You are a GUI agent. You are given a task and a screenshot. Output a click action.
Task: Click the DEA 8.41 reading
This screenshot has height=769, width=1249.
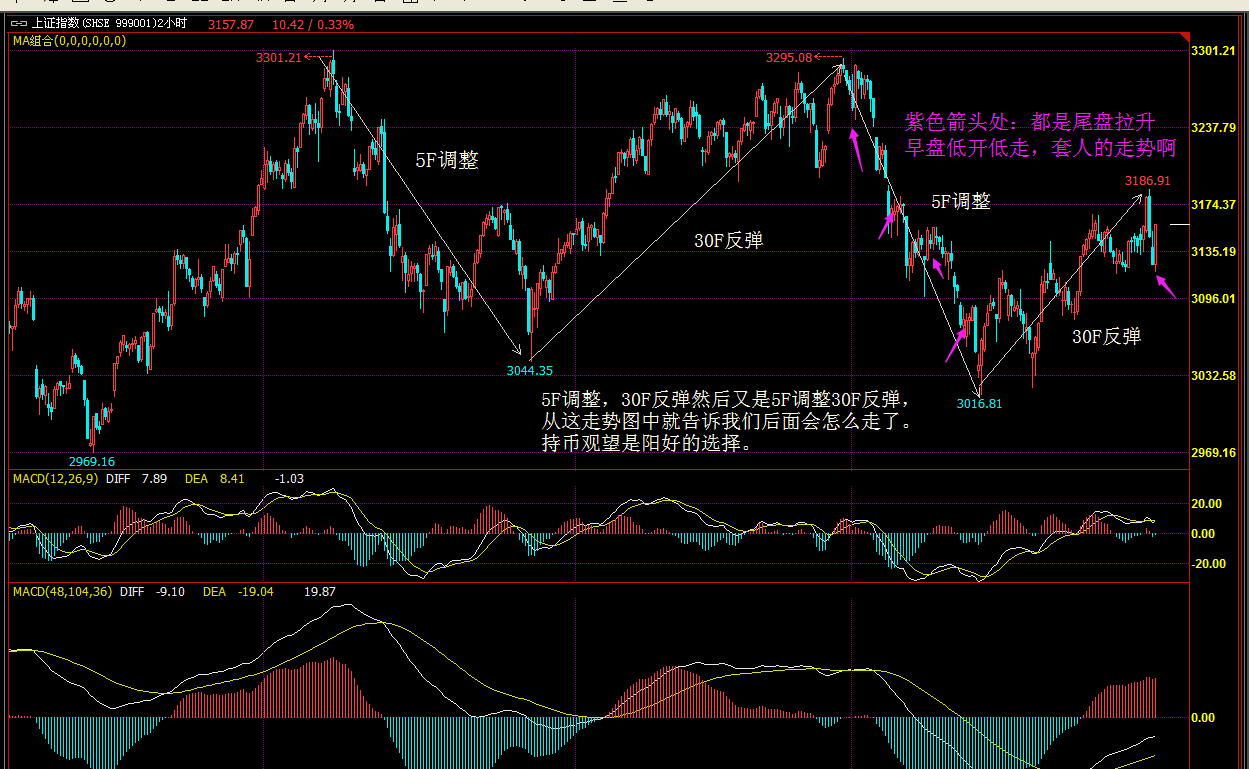click(215, 479)
